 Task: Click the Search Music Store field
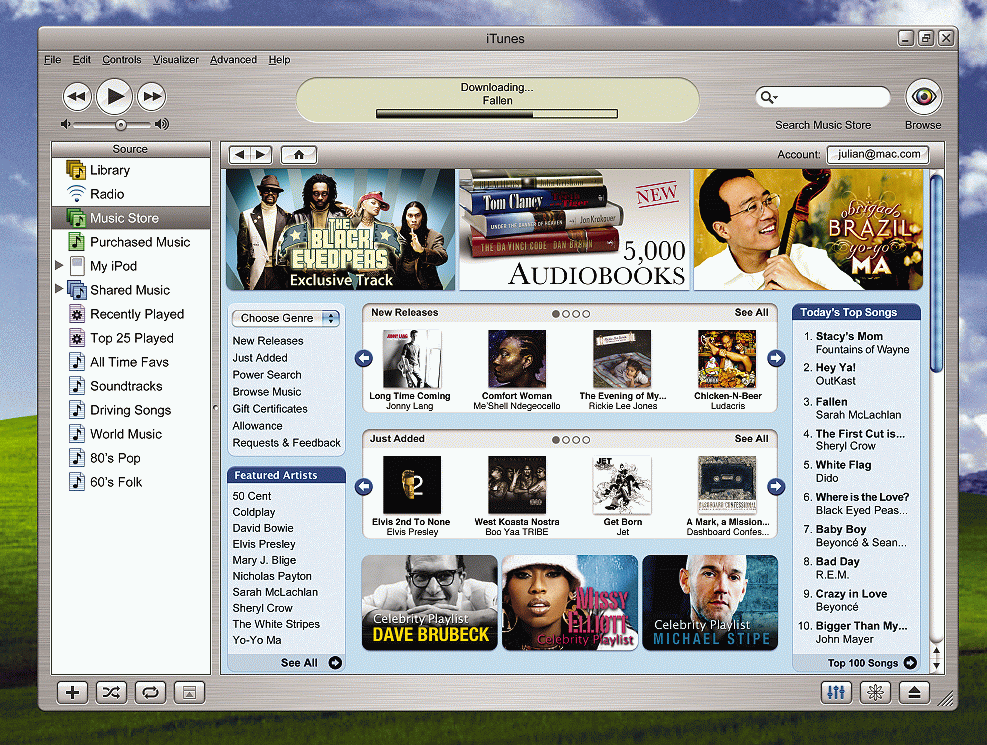coord(823,97)
